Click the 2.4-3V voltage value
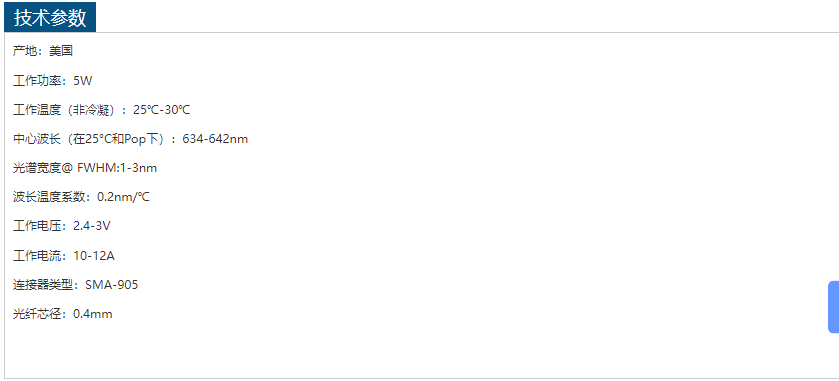The image size is (839, 381). pos(92,226)
